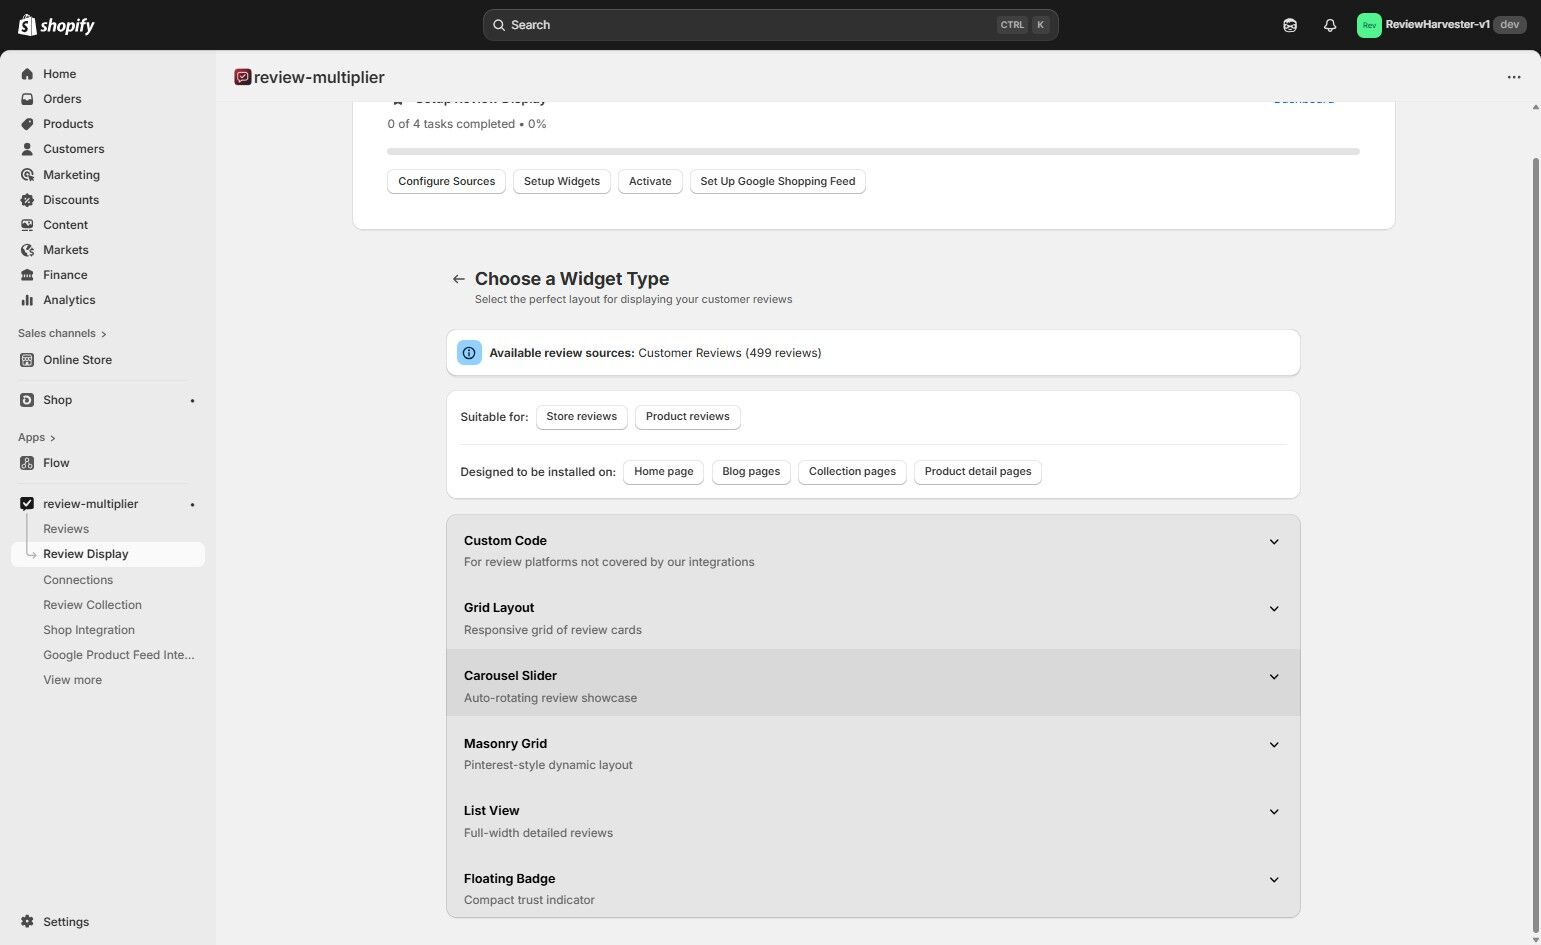
Task: Open the Flow app icon
Action: point(27,462)
